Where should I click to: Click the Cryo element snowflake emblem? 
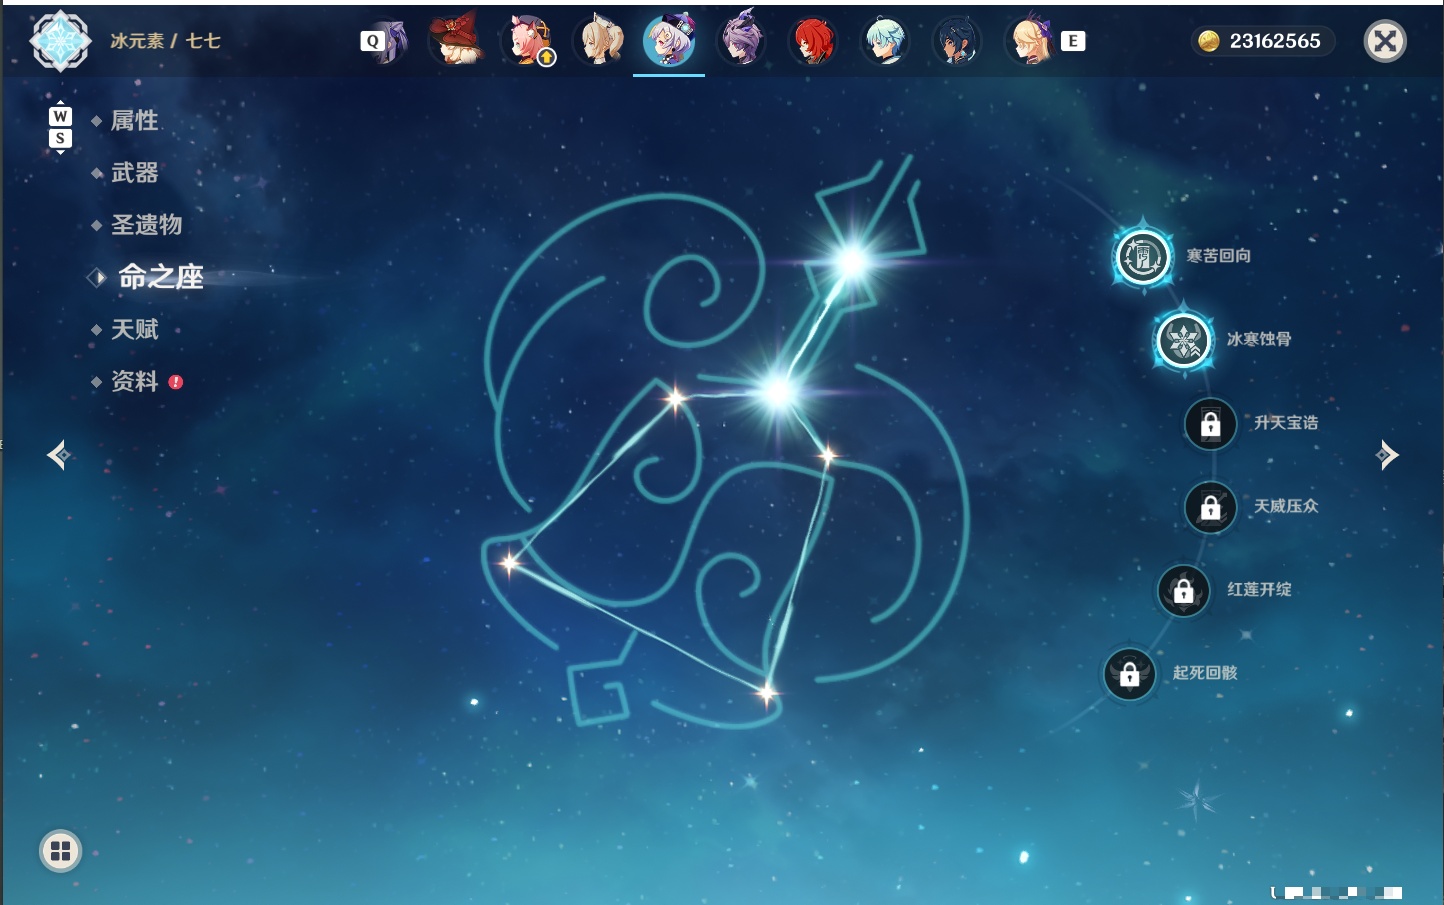[x=60, y=41]
